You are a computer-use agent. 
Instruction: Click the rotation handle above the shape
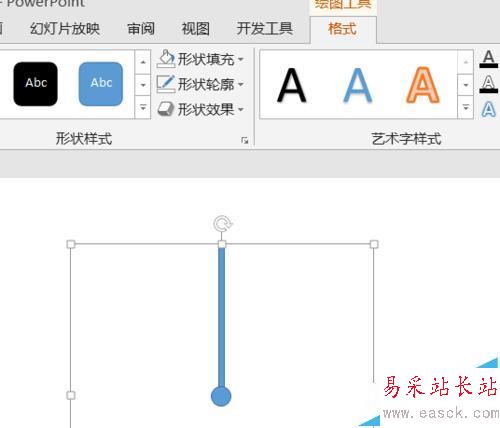click(222, 223)
